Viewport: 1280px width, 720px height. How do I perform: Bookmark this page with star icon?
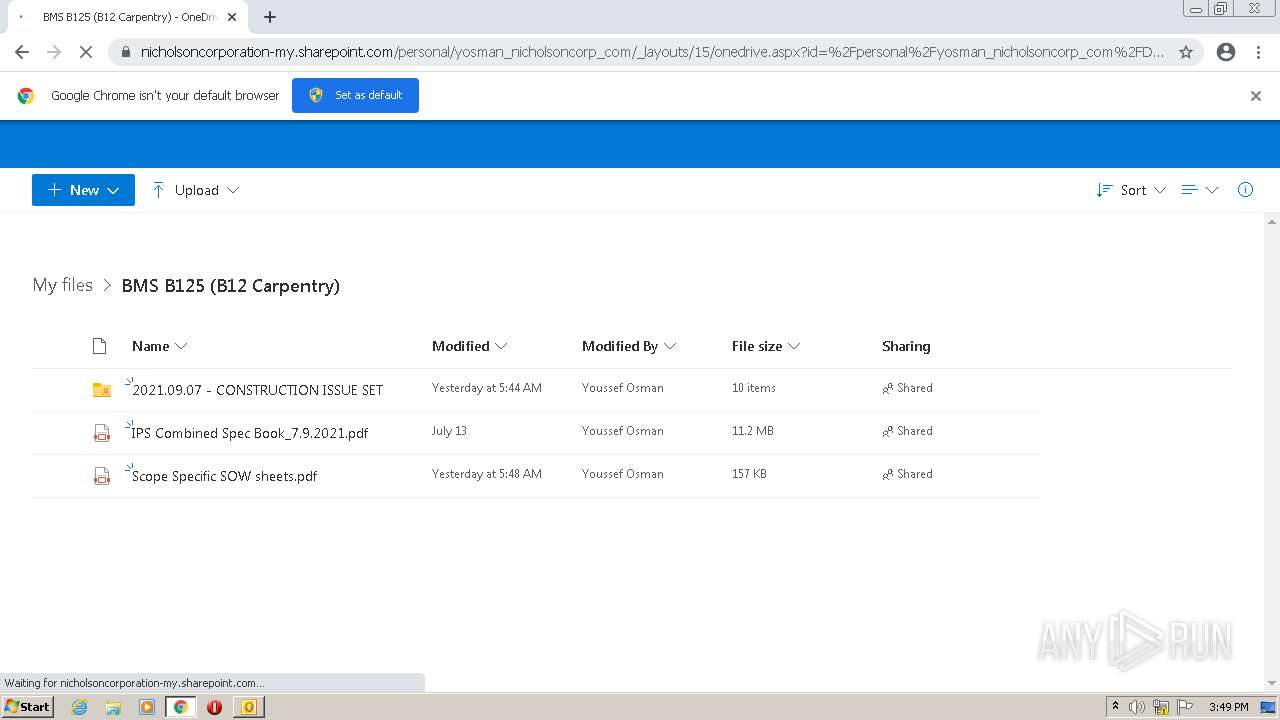1186,52
